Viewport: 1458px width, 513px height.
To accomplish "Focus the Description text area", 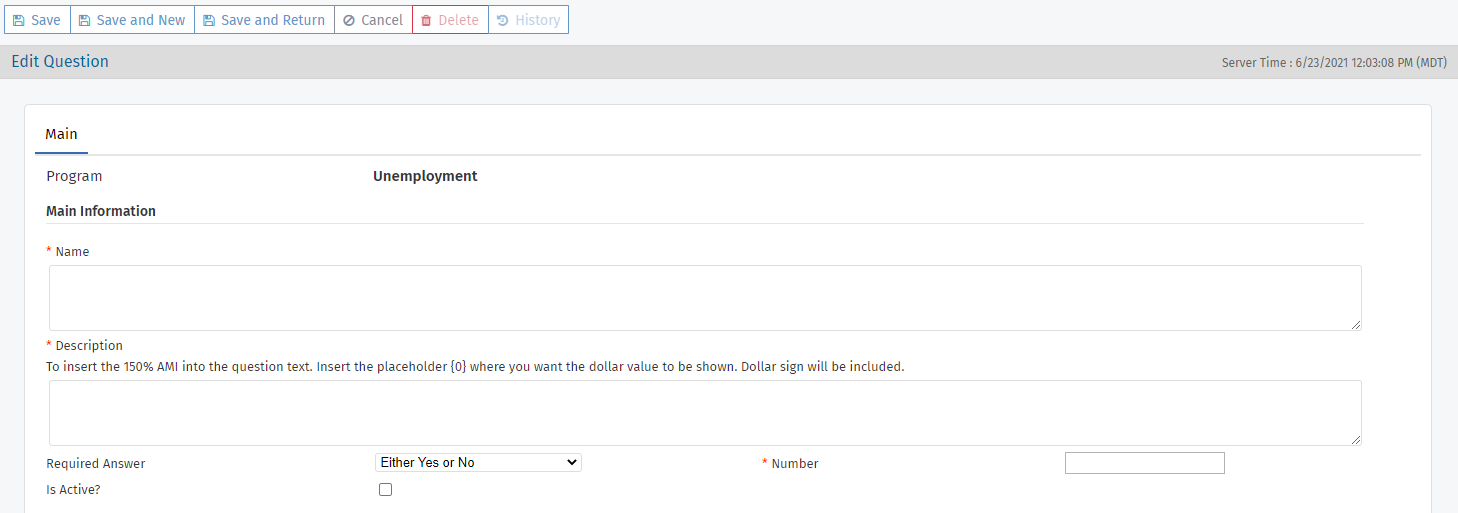I will [704, 413].
